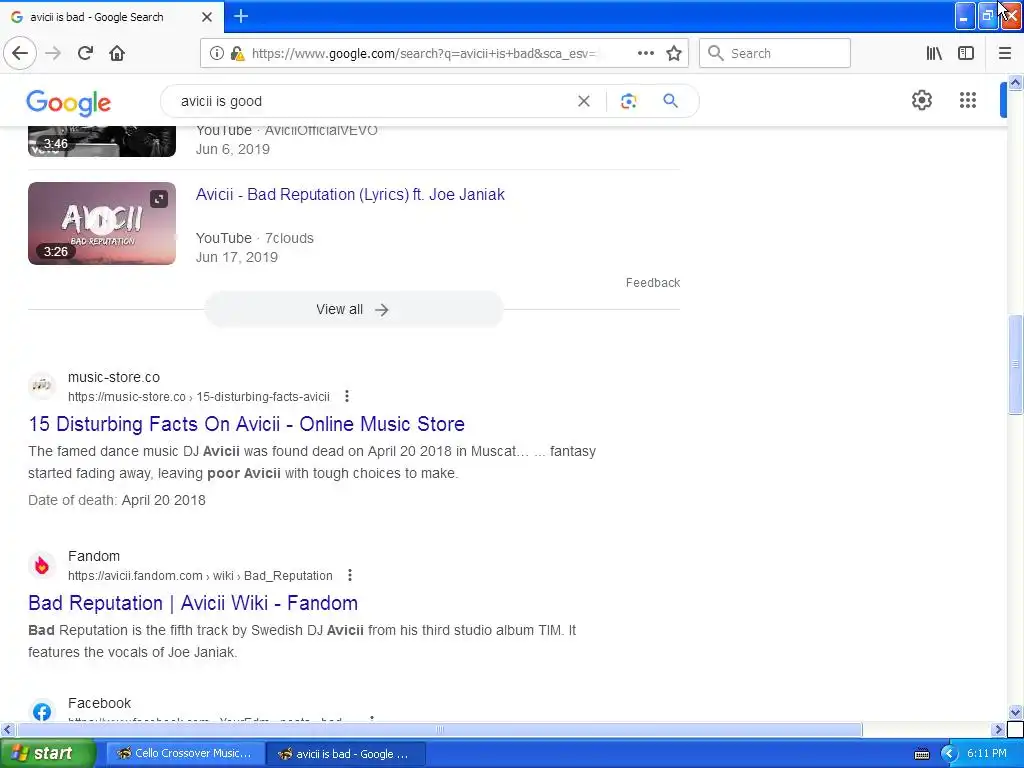Click the music-store.co site favicon
1024x768 pixels.
(x=42, y=386)
